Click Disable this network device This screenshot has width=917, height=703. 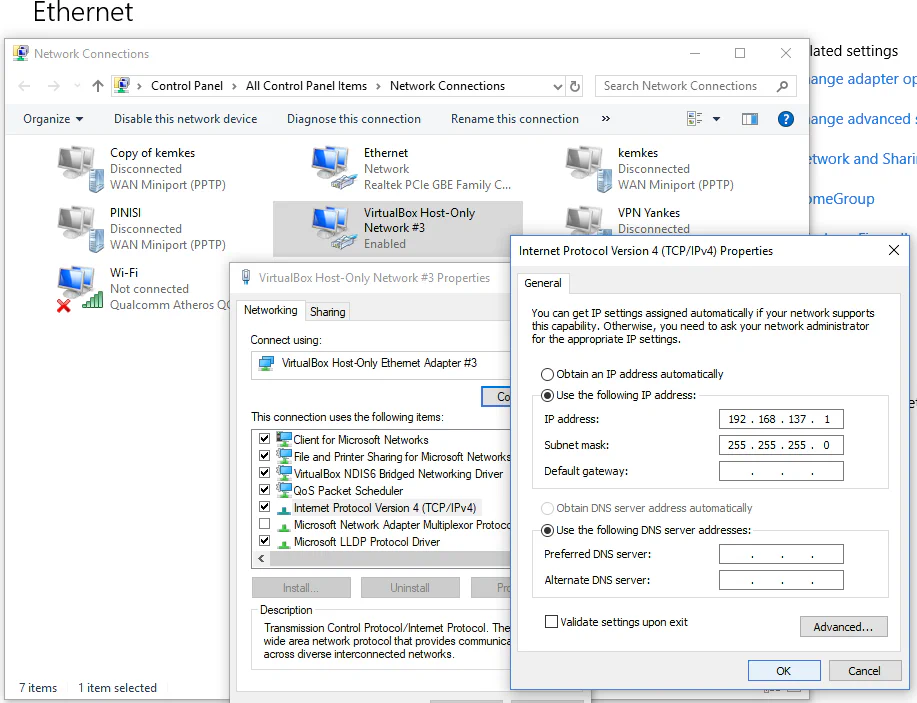pos(185,119)
